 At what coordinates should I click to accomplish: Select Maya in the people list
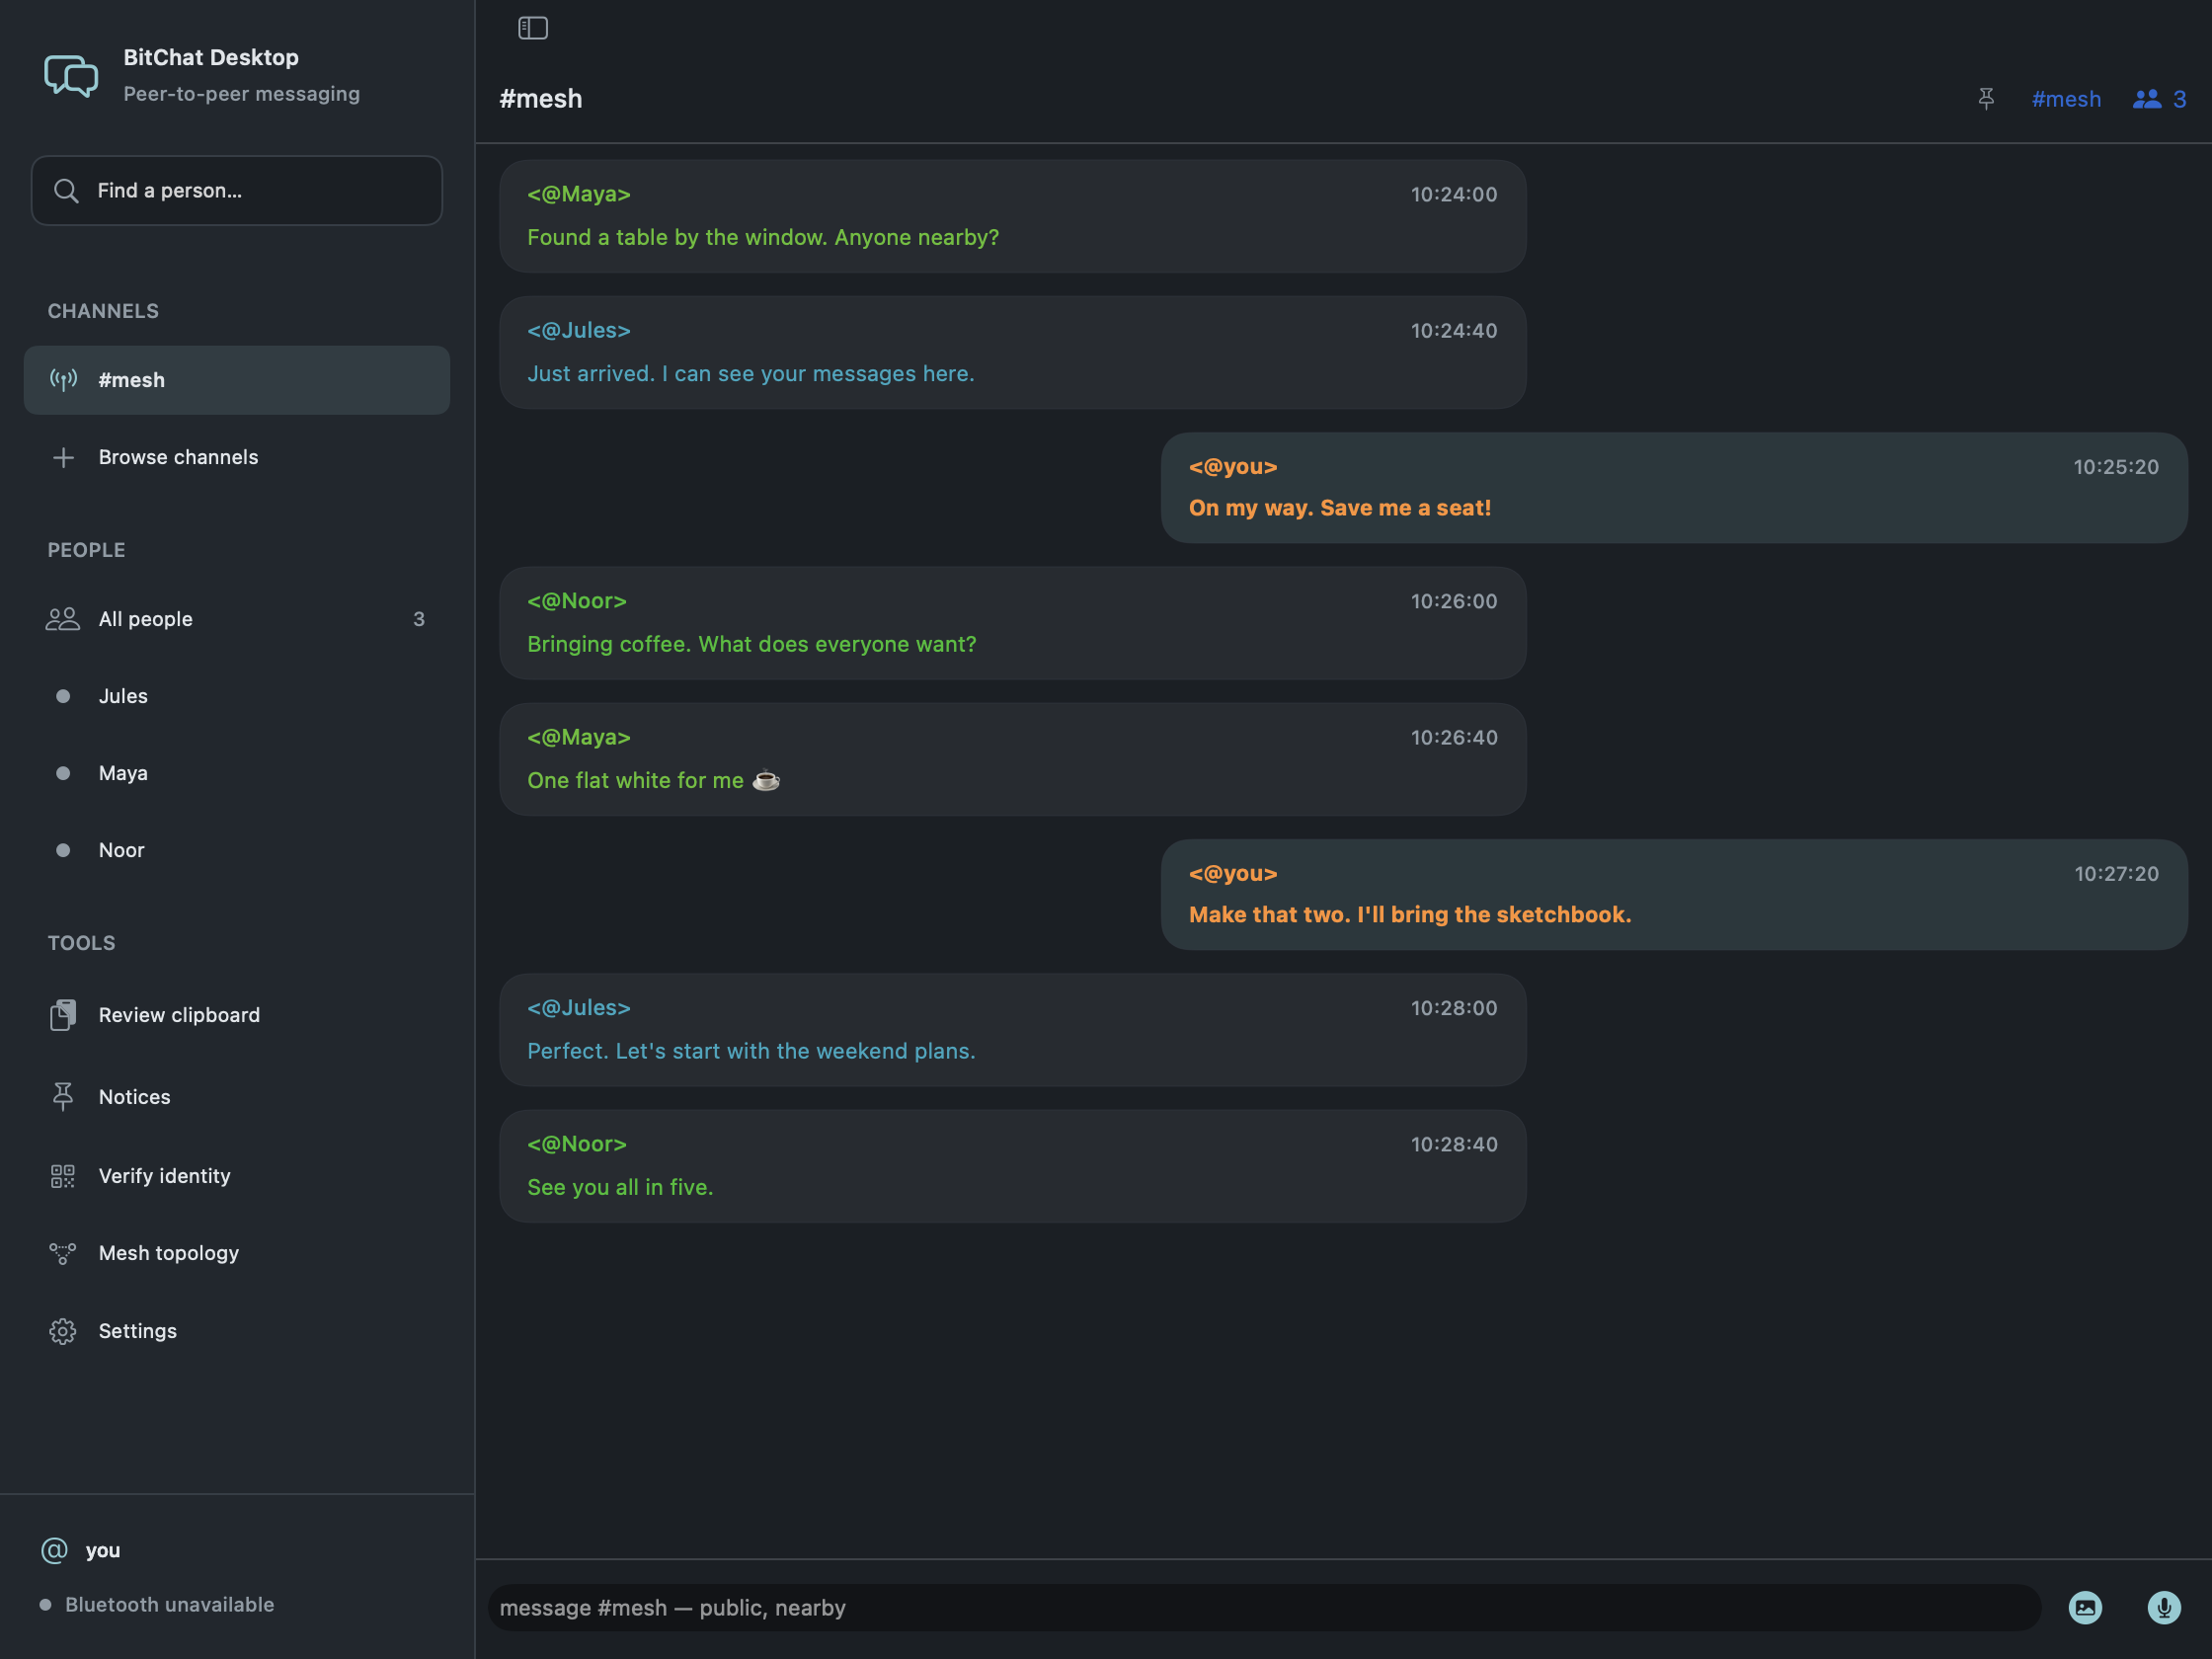237,773
